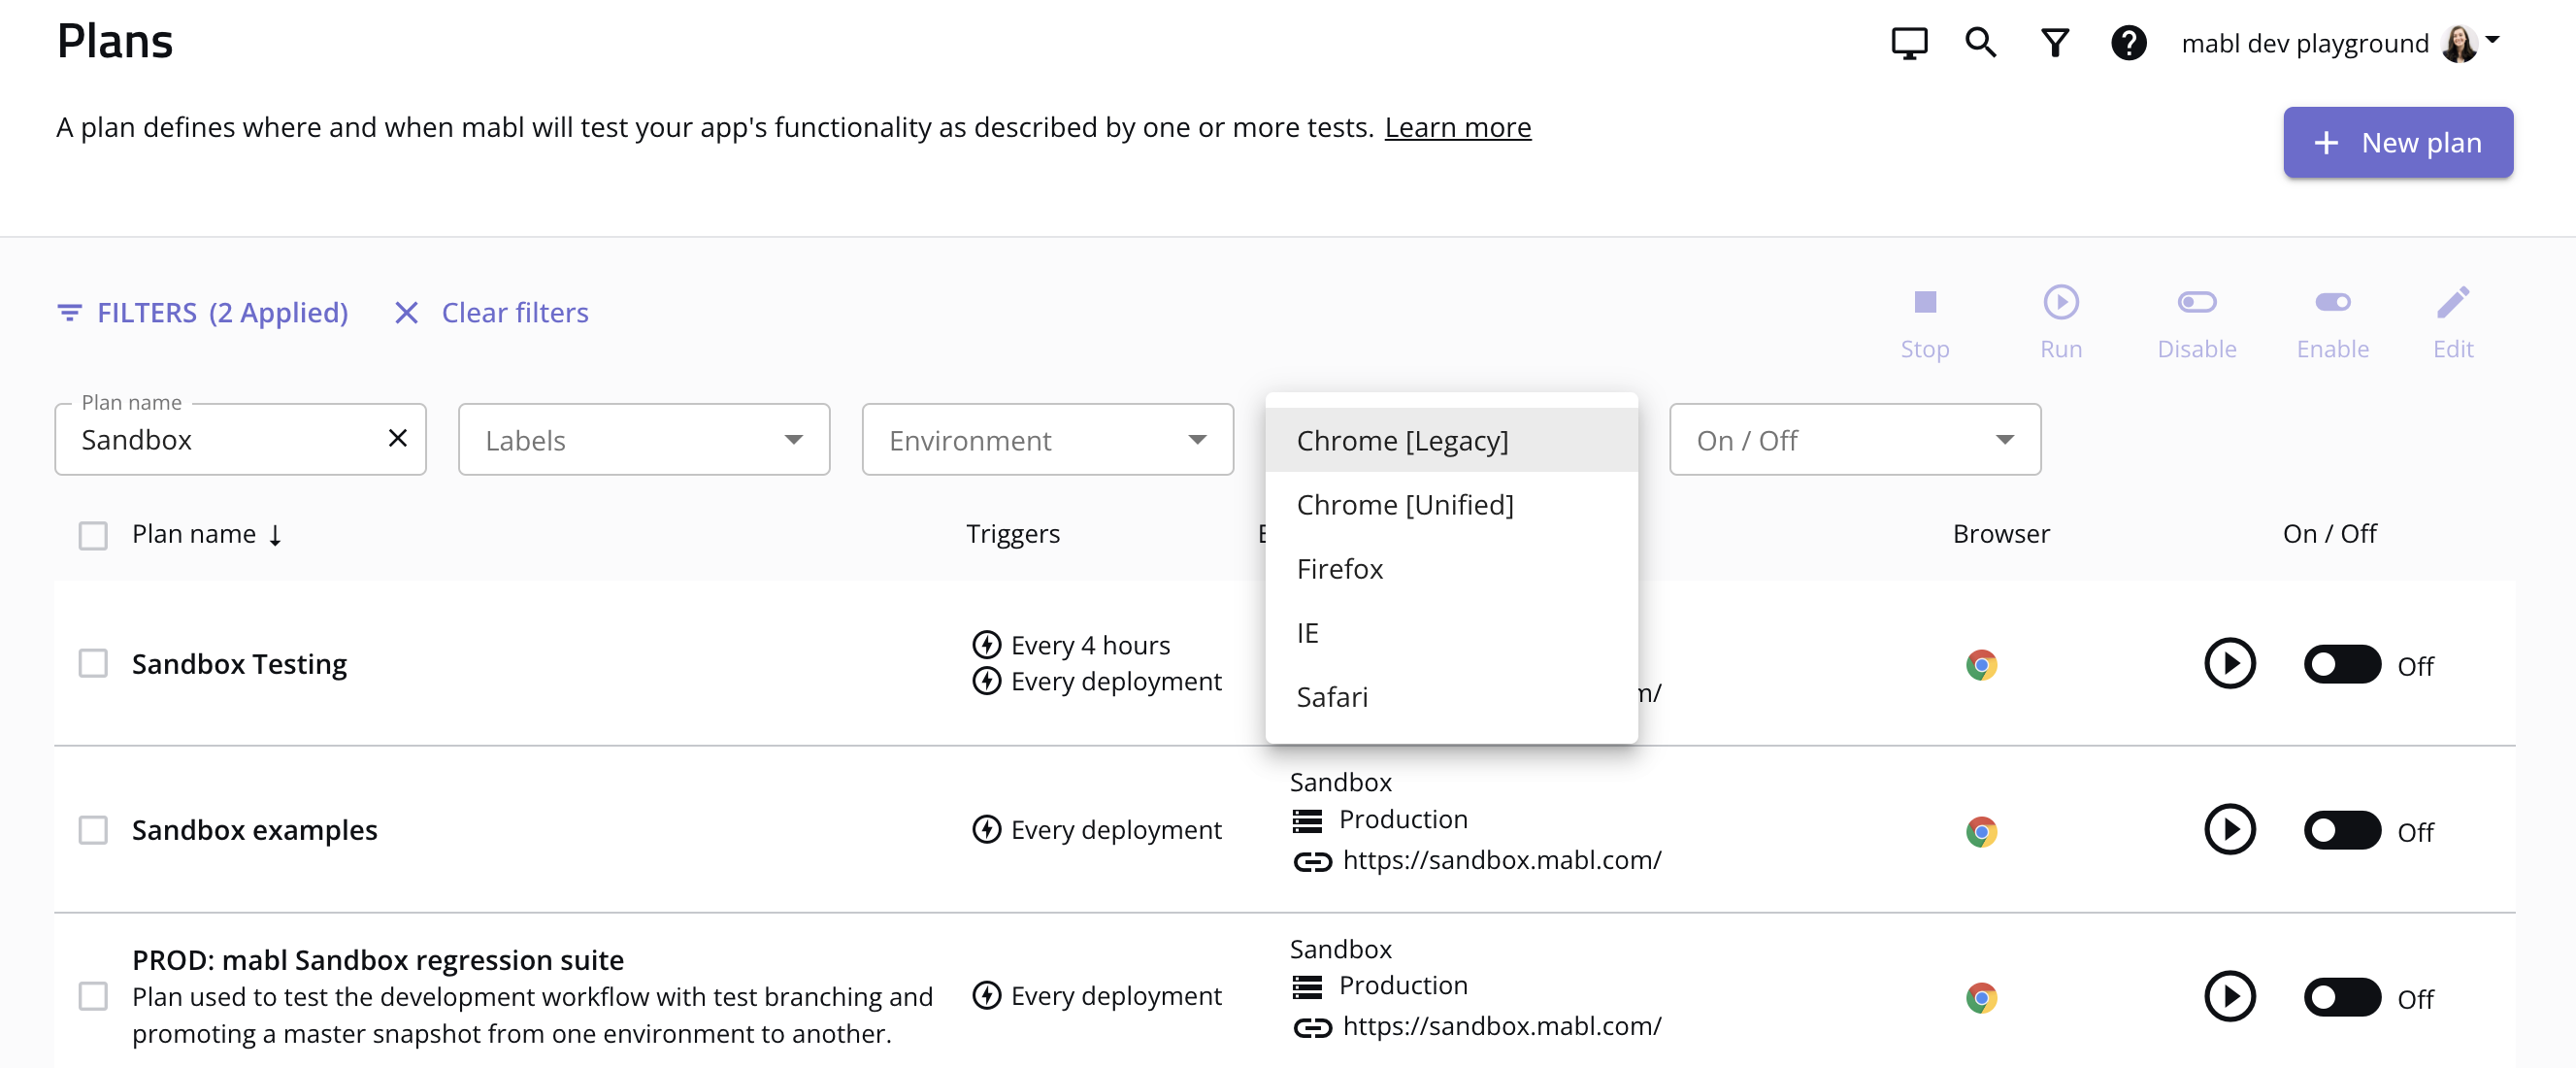
Task: Click the New plan button
Action: 2397,143
